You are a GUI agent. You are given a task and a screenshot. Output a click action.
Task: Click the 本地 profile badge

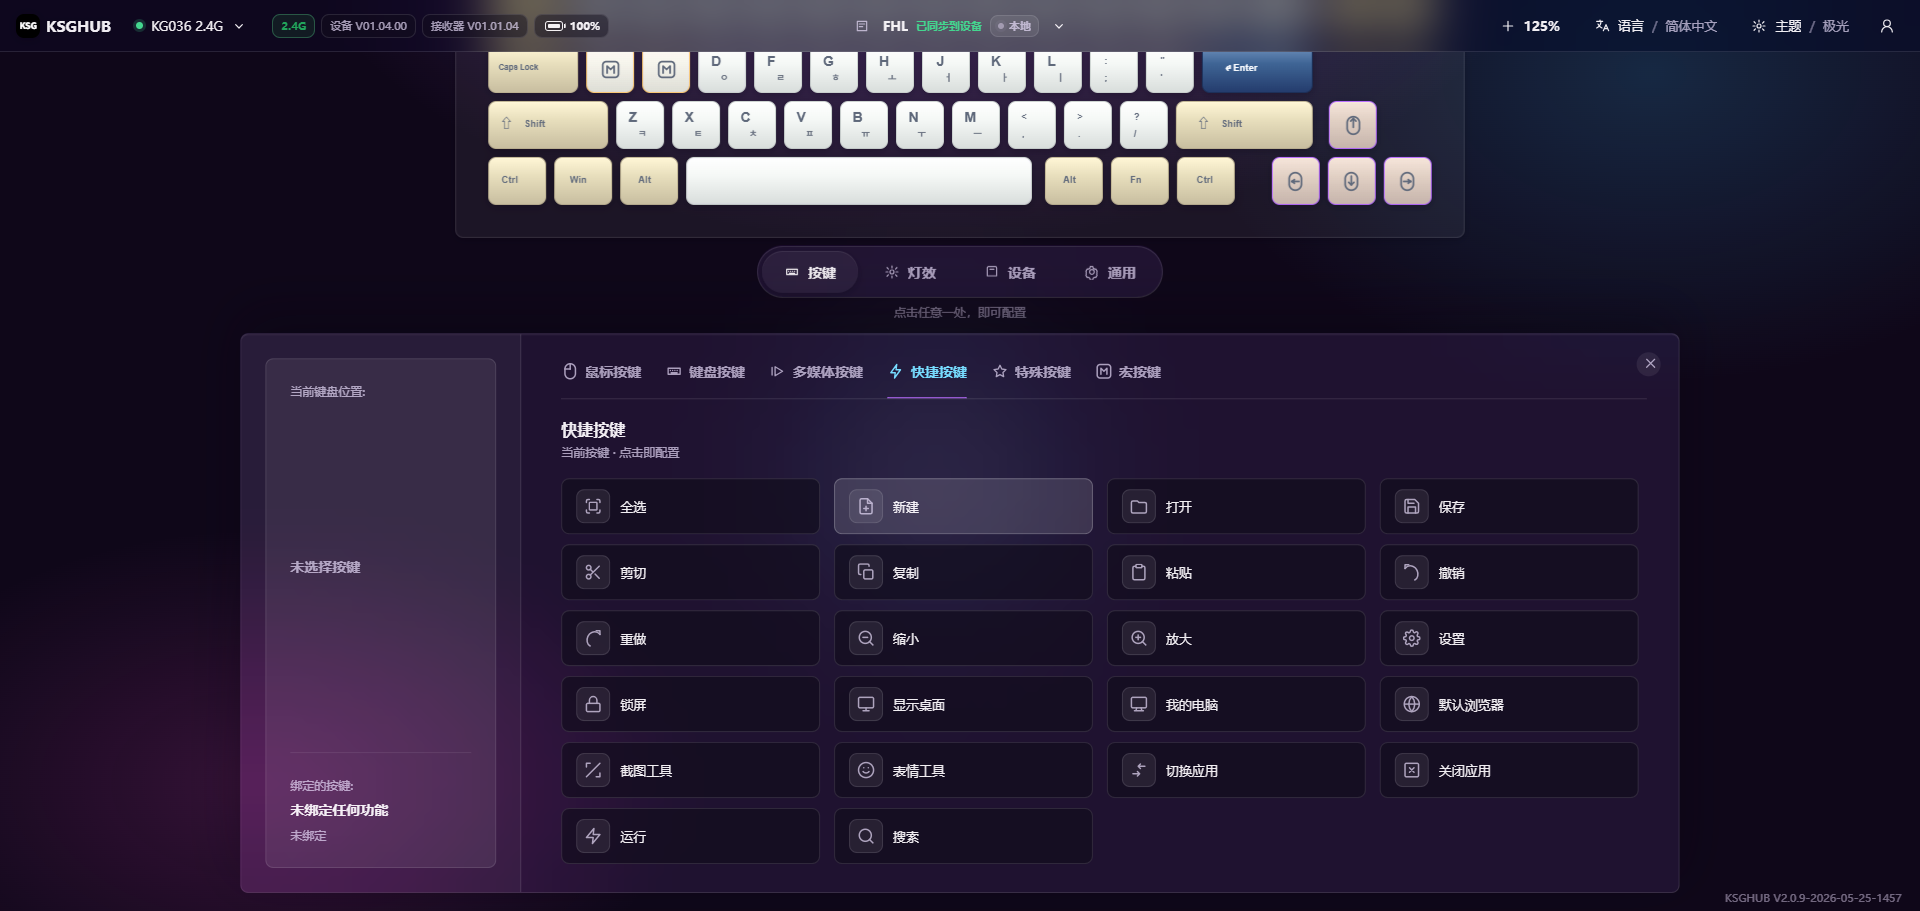point(1013,26)
